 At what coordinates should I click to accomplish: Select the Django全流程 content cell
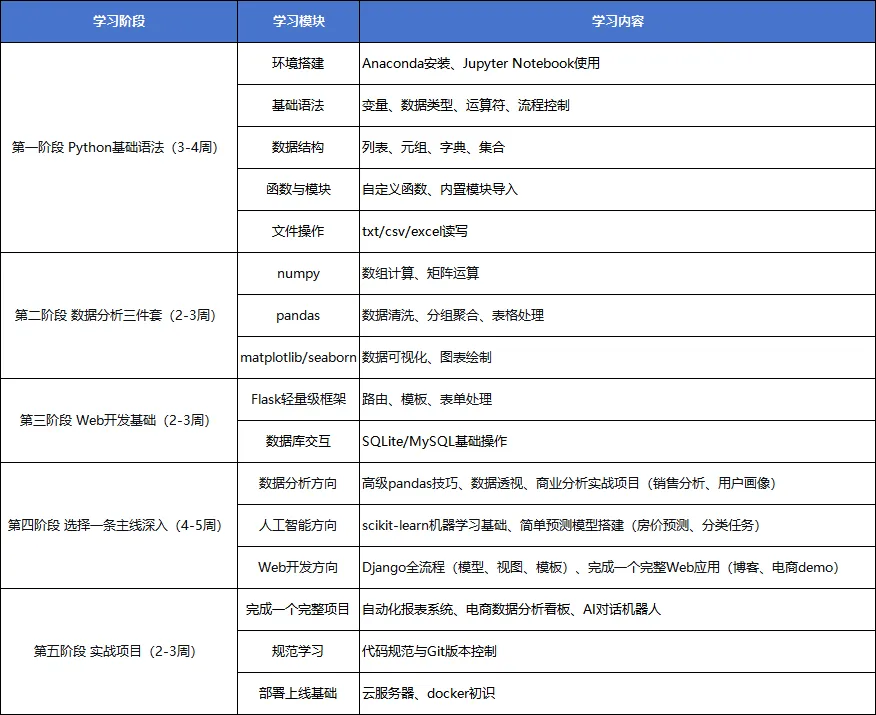point(617,568)
